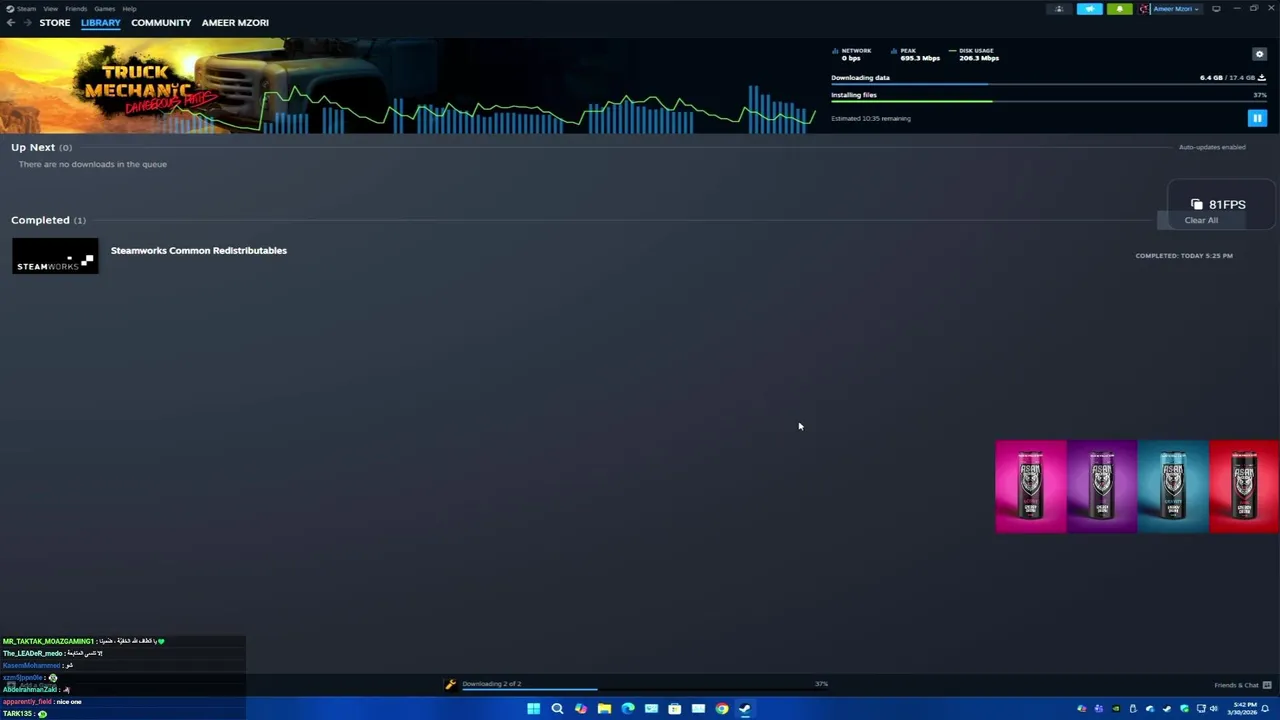Click the 81FPS overlay counter

[1218, 204]
